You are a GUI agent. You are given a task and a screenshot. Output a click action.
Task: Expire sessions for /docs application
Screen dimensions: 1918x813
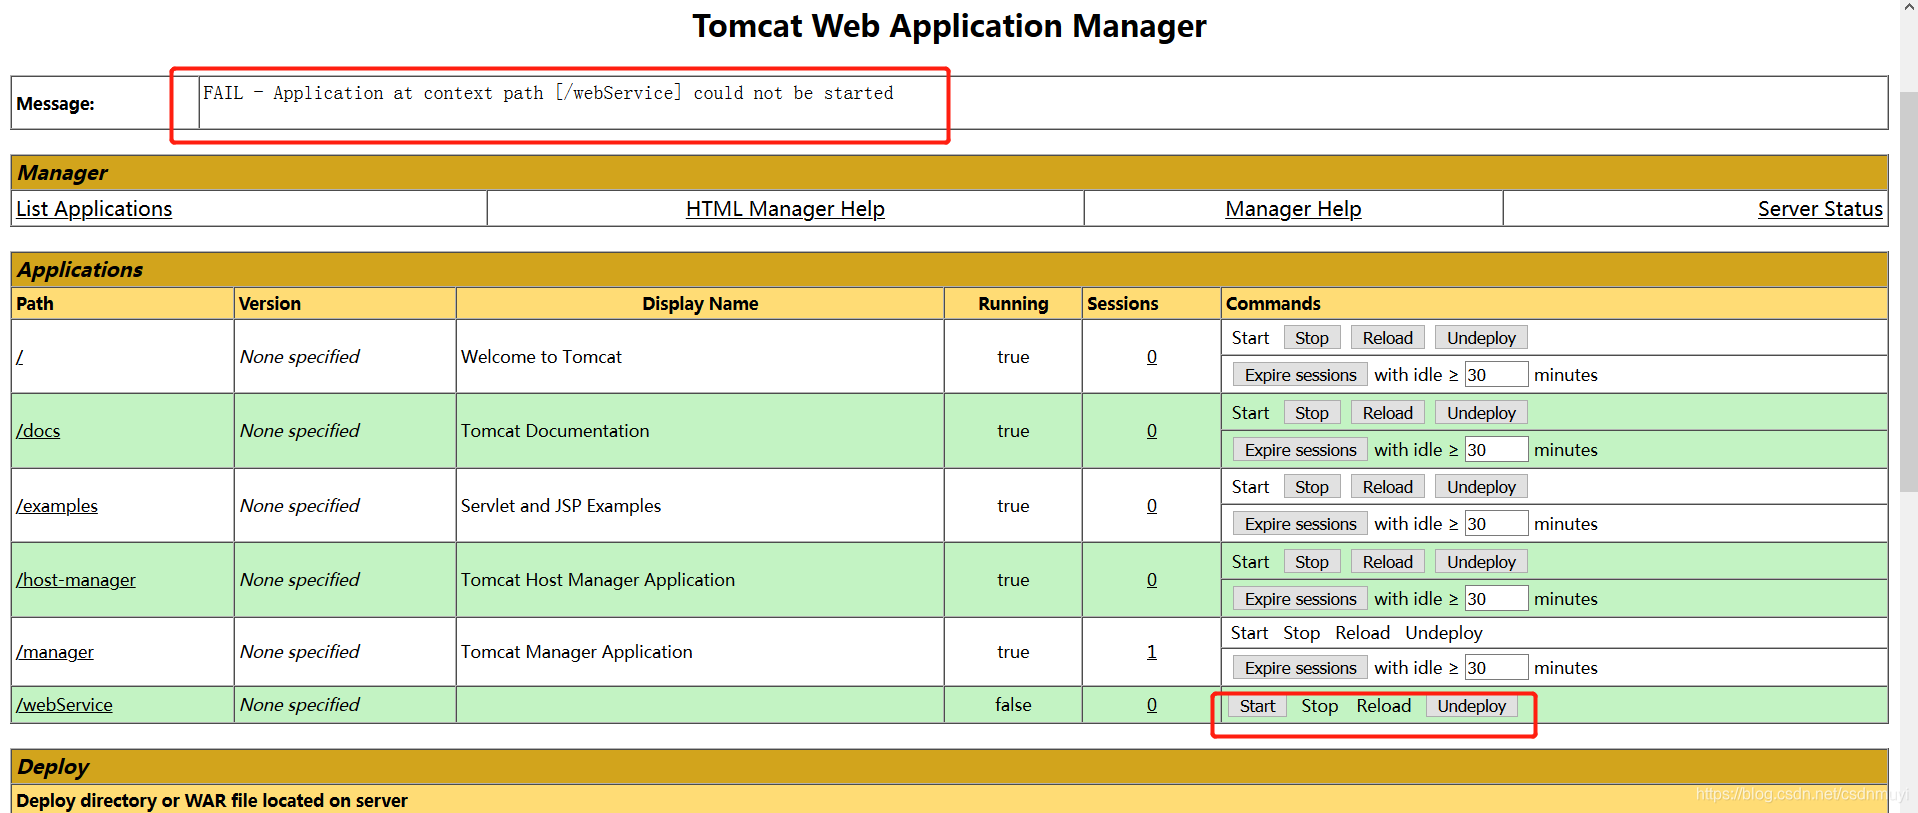[1300, 450]
